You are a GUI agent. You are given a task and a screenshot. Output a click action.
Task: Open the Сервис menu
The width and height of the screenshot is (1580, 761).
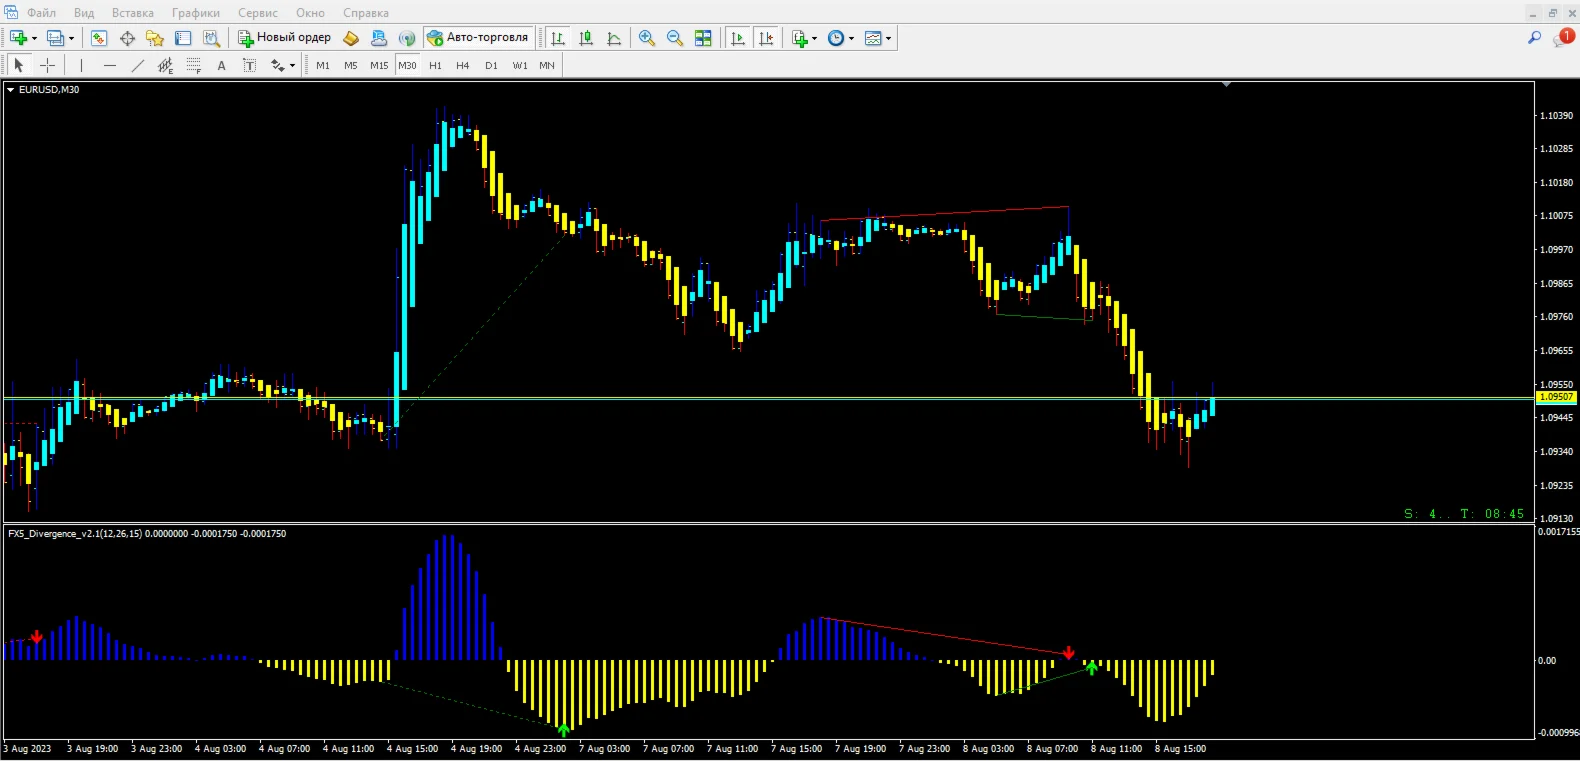coord(258,13)
